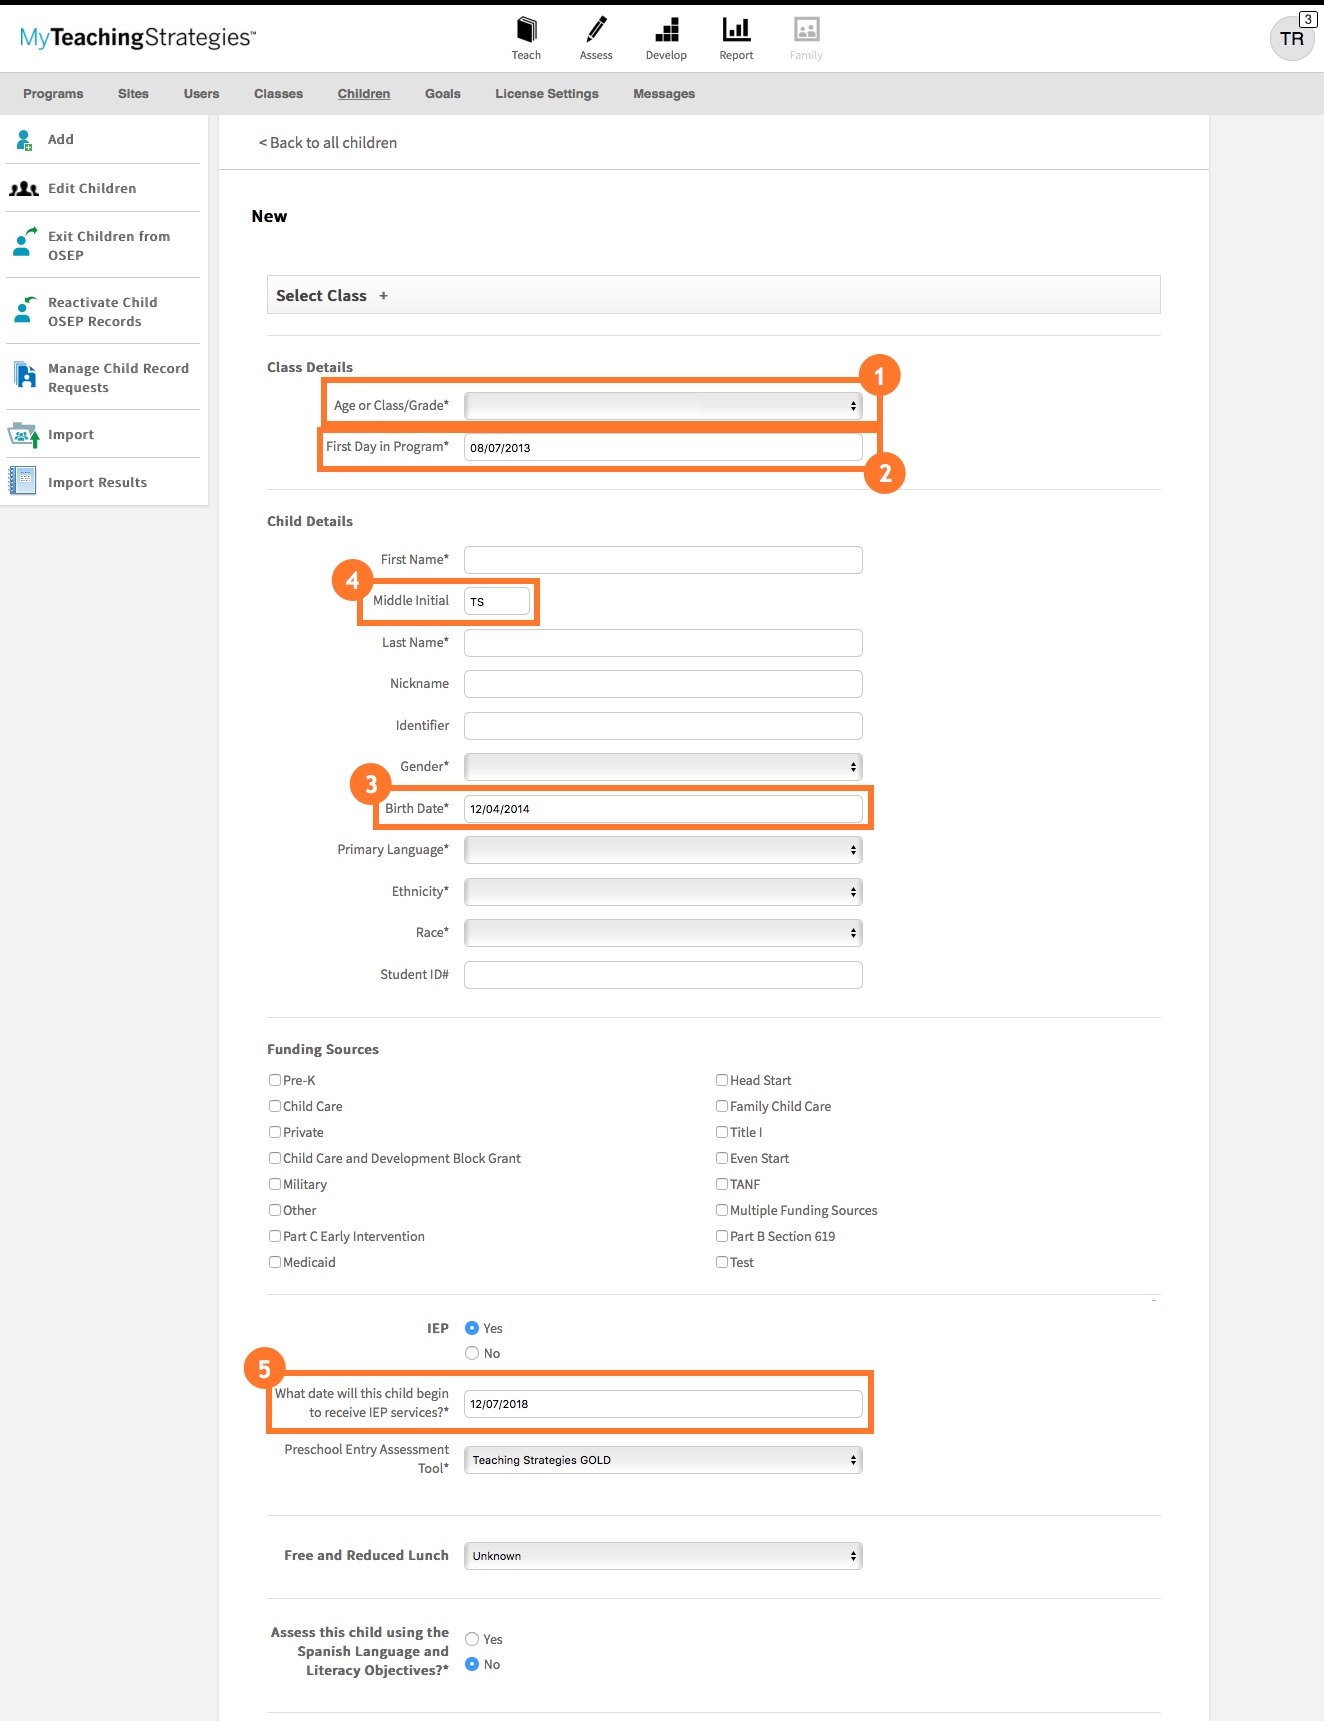Open the Report chart icon
Image resolution: width=1324 pixels, height=1721 pixels.
(x=736, y=30)
